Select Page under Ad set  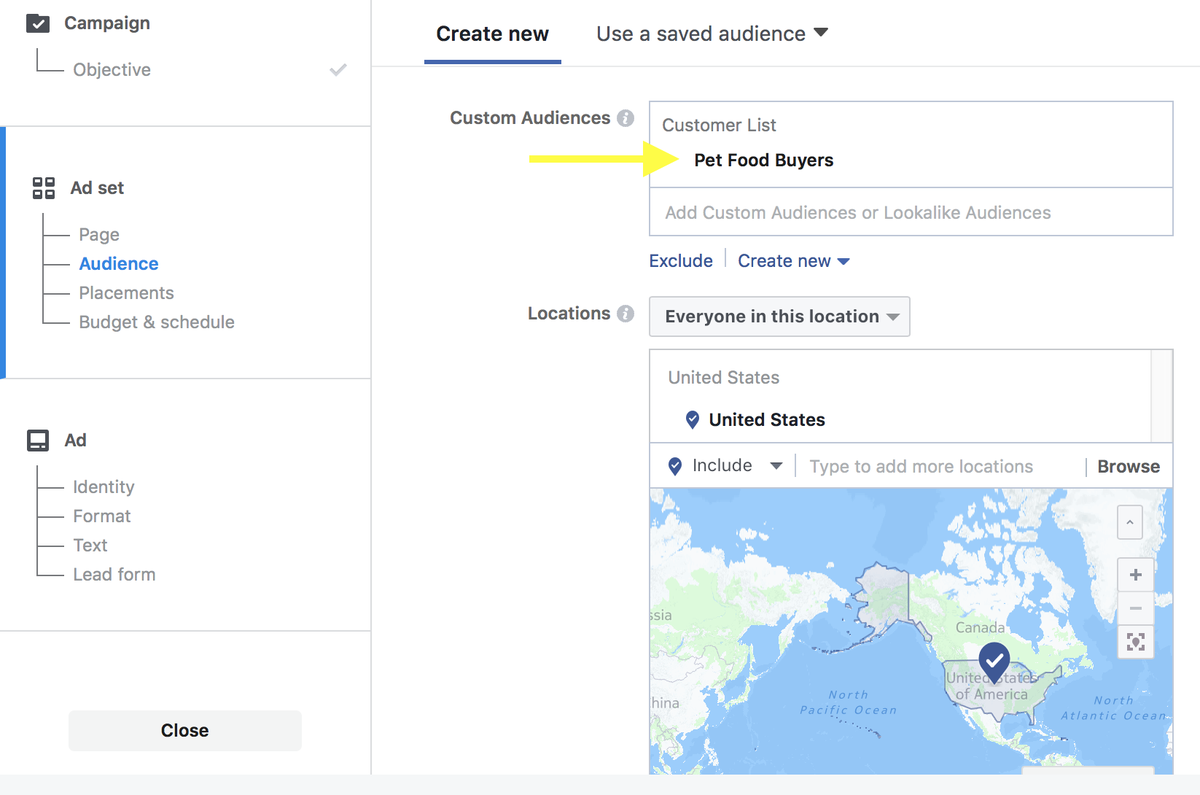click(x=99, y=234)
